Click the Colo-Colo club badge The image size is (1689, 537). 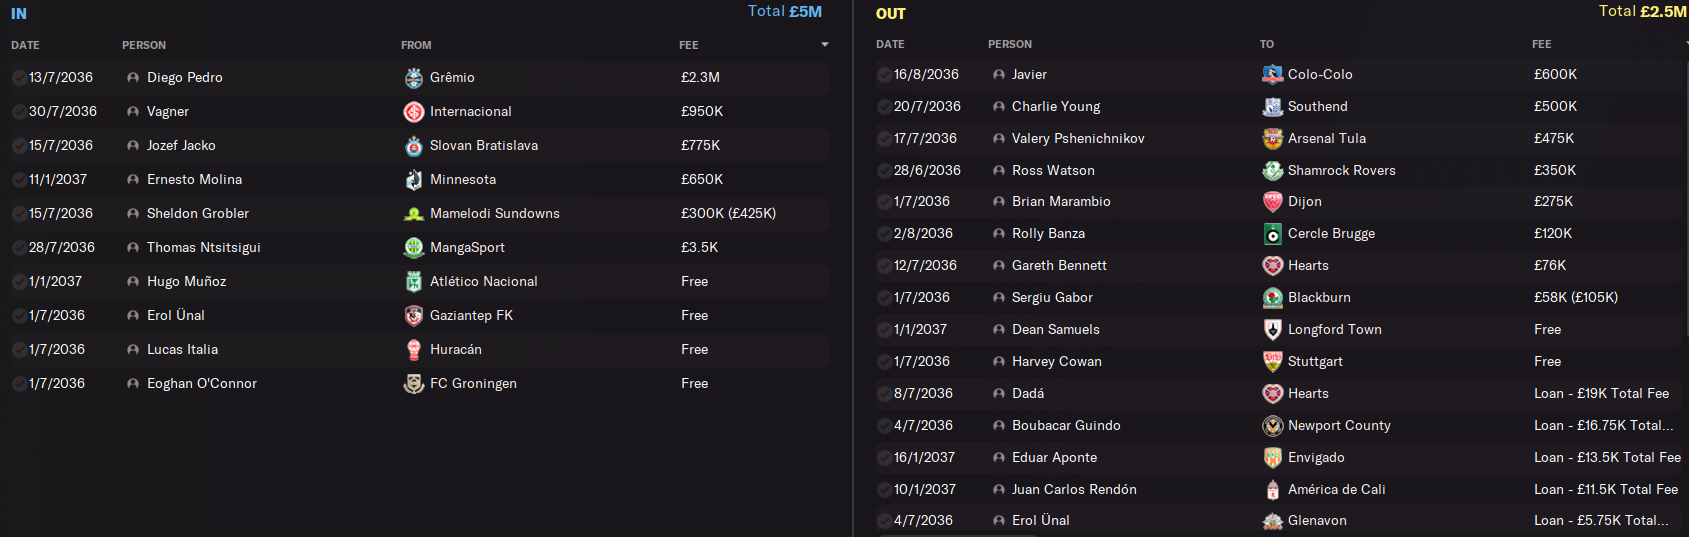pyautogui.click(x=1272, y=75)
